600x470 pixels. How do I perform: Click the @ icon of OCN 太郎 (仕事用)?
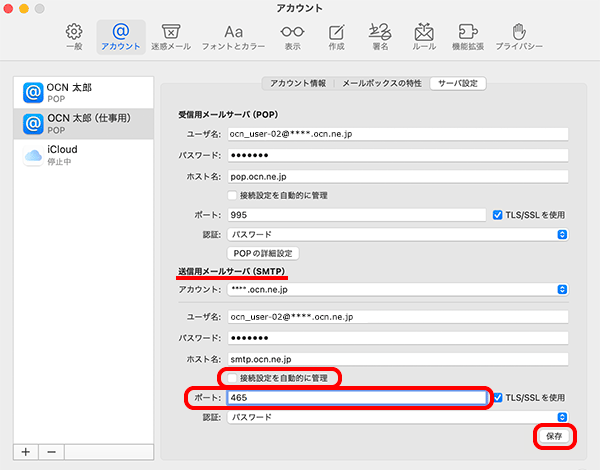coord(33,124)
